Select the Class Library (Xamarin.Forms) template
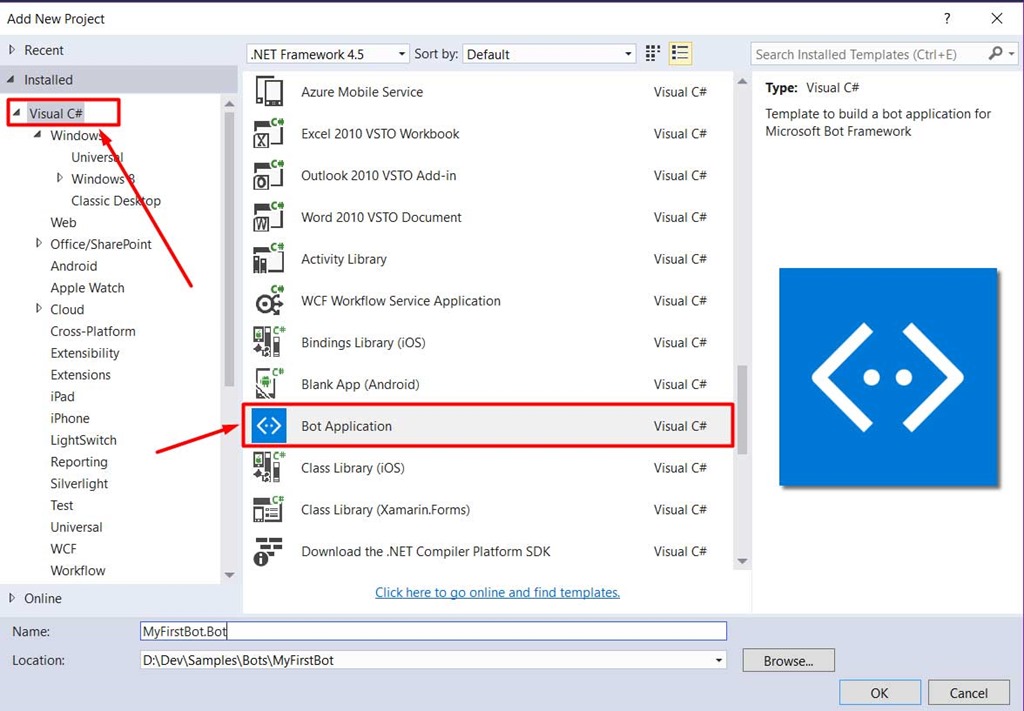Screen dimensions: 1024x711 click(x=267, y=509)
